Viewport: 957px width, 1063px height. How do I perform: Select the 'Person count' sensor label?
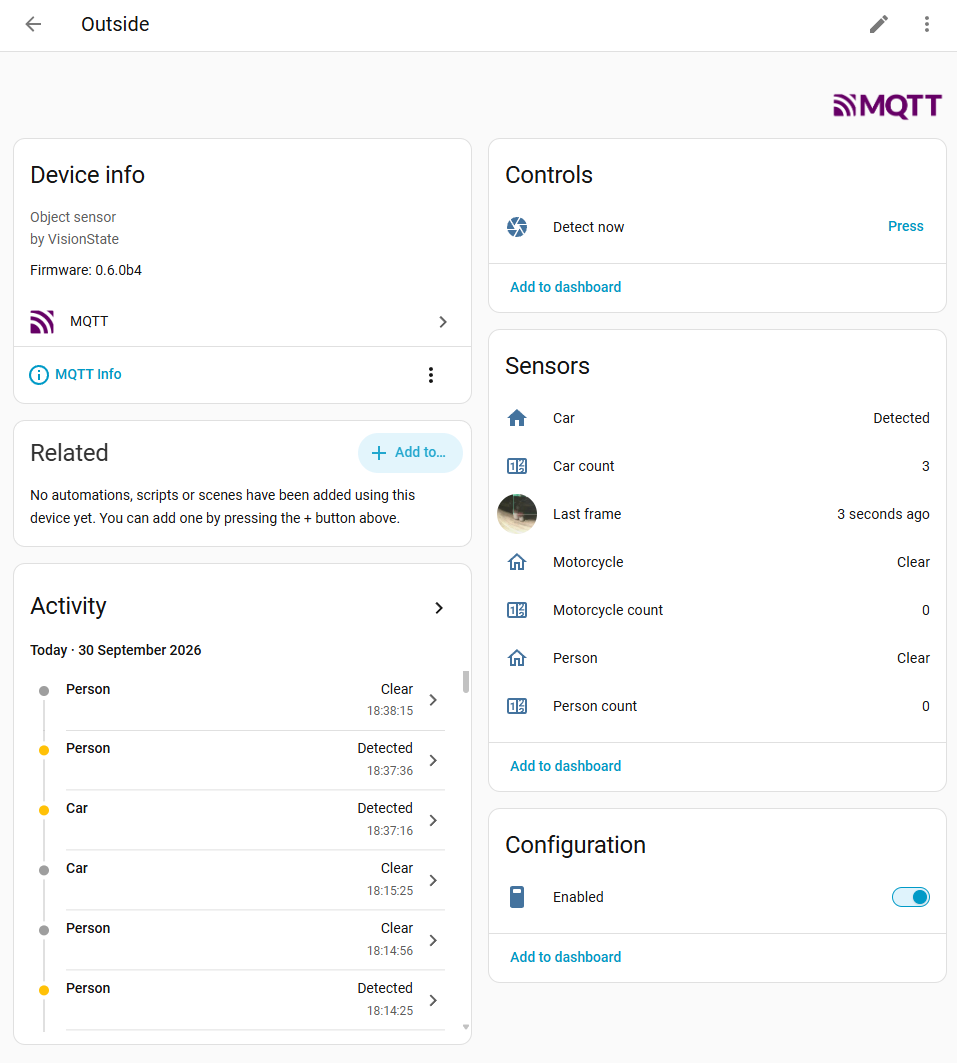pyautogui.click(x=595, y=706)
